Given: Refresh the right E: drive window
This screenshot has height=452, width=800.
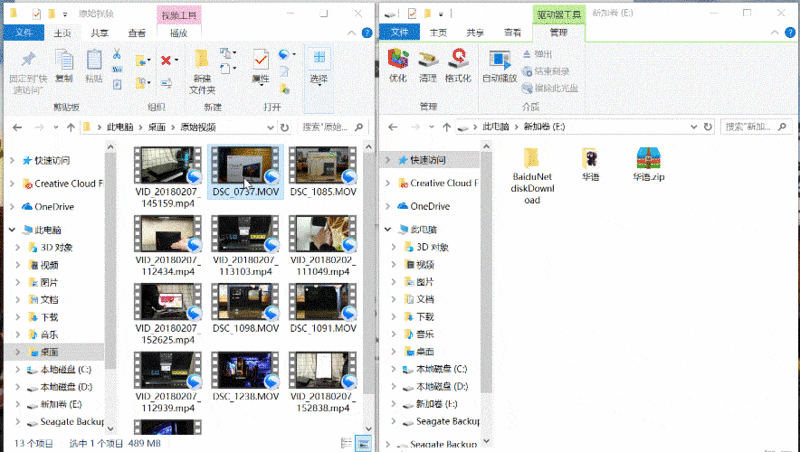Looking at the screenshot, I should point(708,127).
